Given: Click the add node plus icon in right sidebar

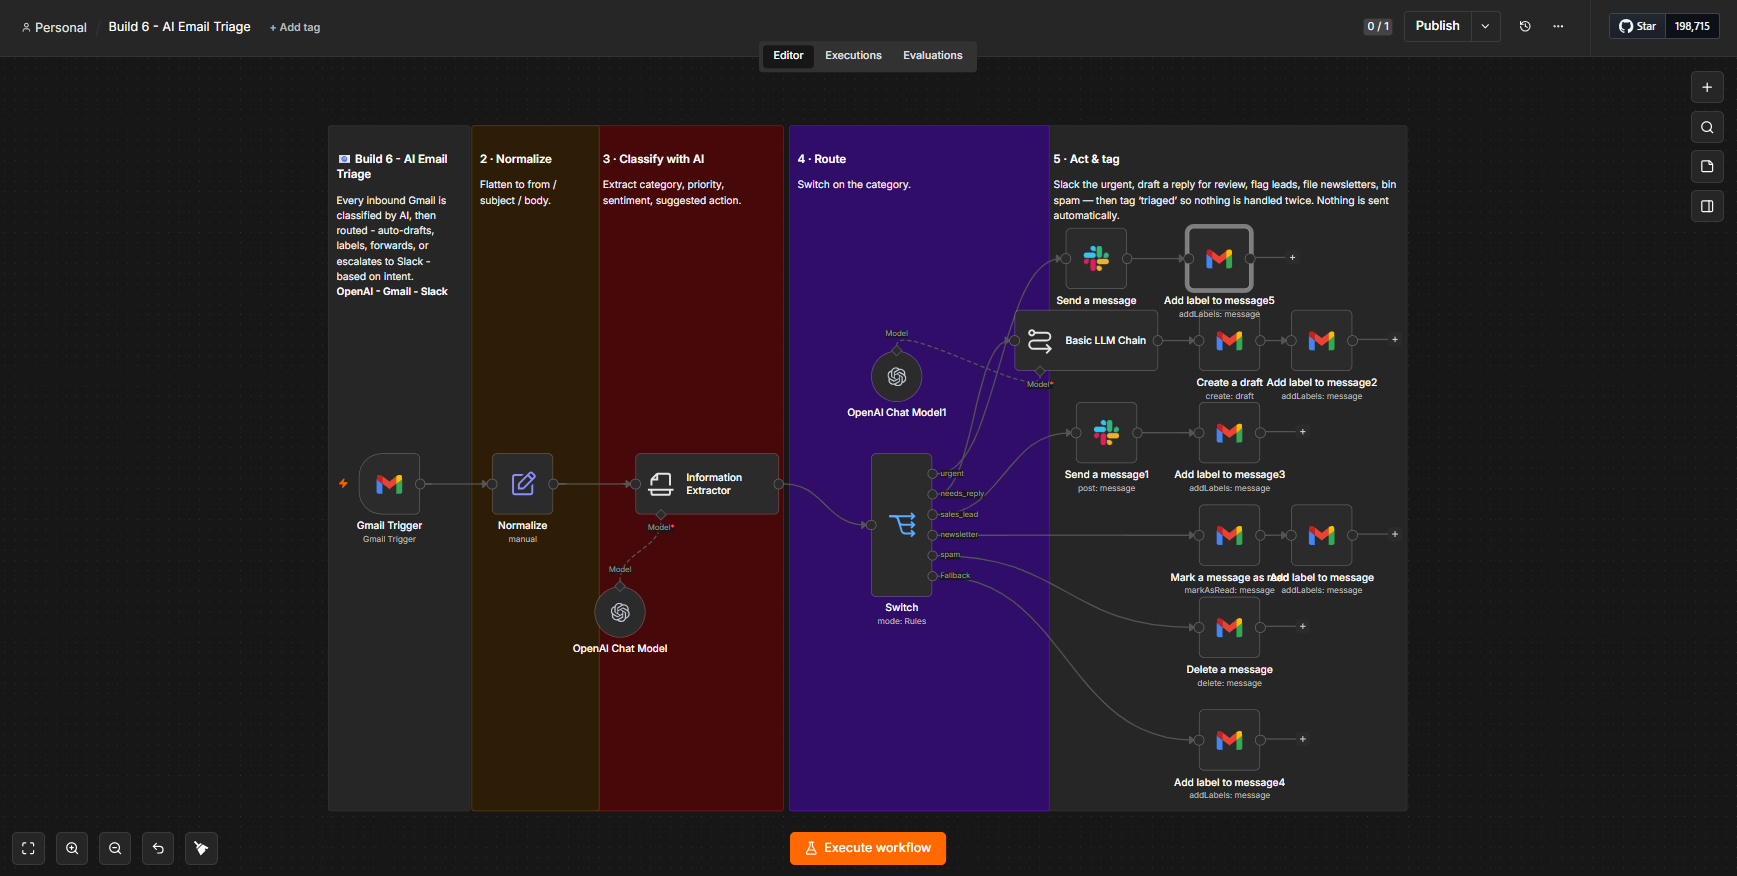Looking at the screenshot, I should tap(1707, 87).
